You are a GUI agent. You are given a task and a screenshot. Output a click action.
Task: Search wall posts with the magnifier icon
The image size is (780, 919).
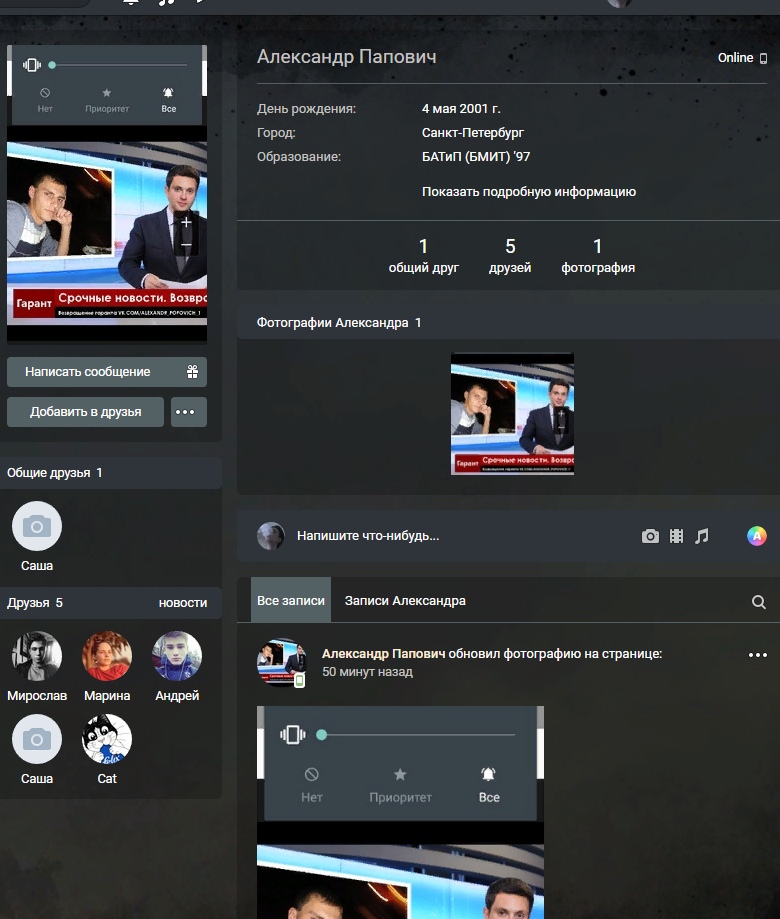pyautogui.click(x=759, y=602)
